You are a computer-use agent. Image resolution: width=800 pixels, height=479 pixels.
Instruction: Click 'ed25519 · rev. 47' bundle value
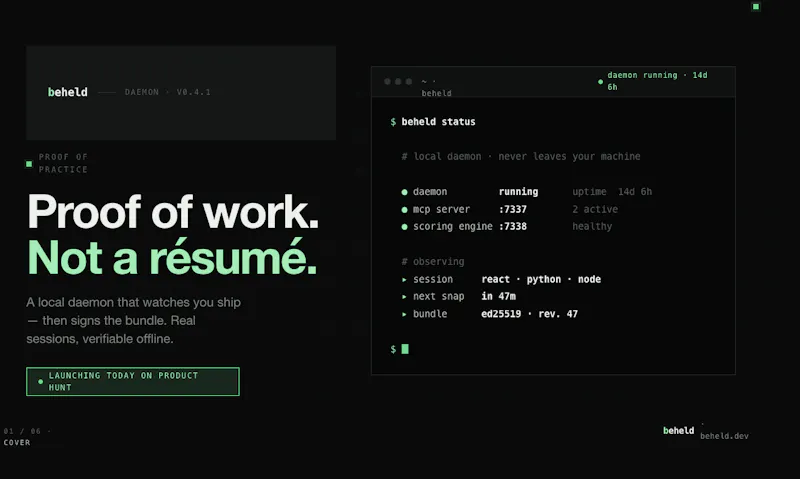(x=530, y=314)
